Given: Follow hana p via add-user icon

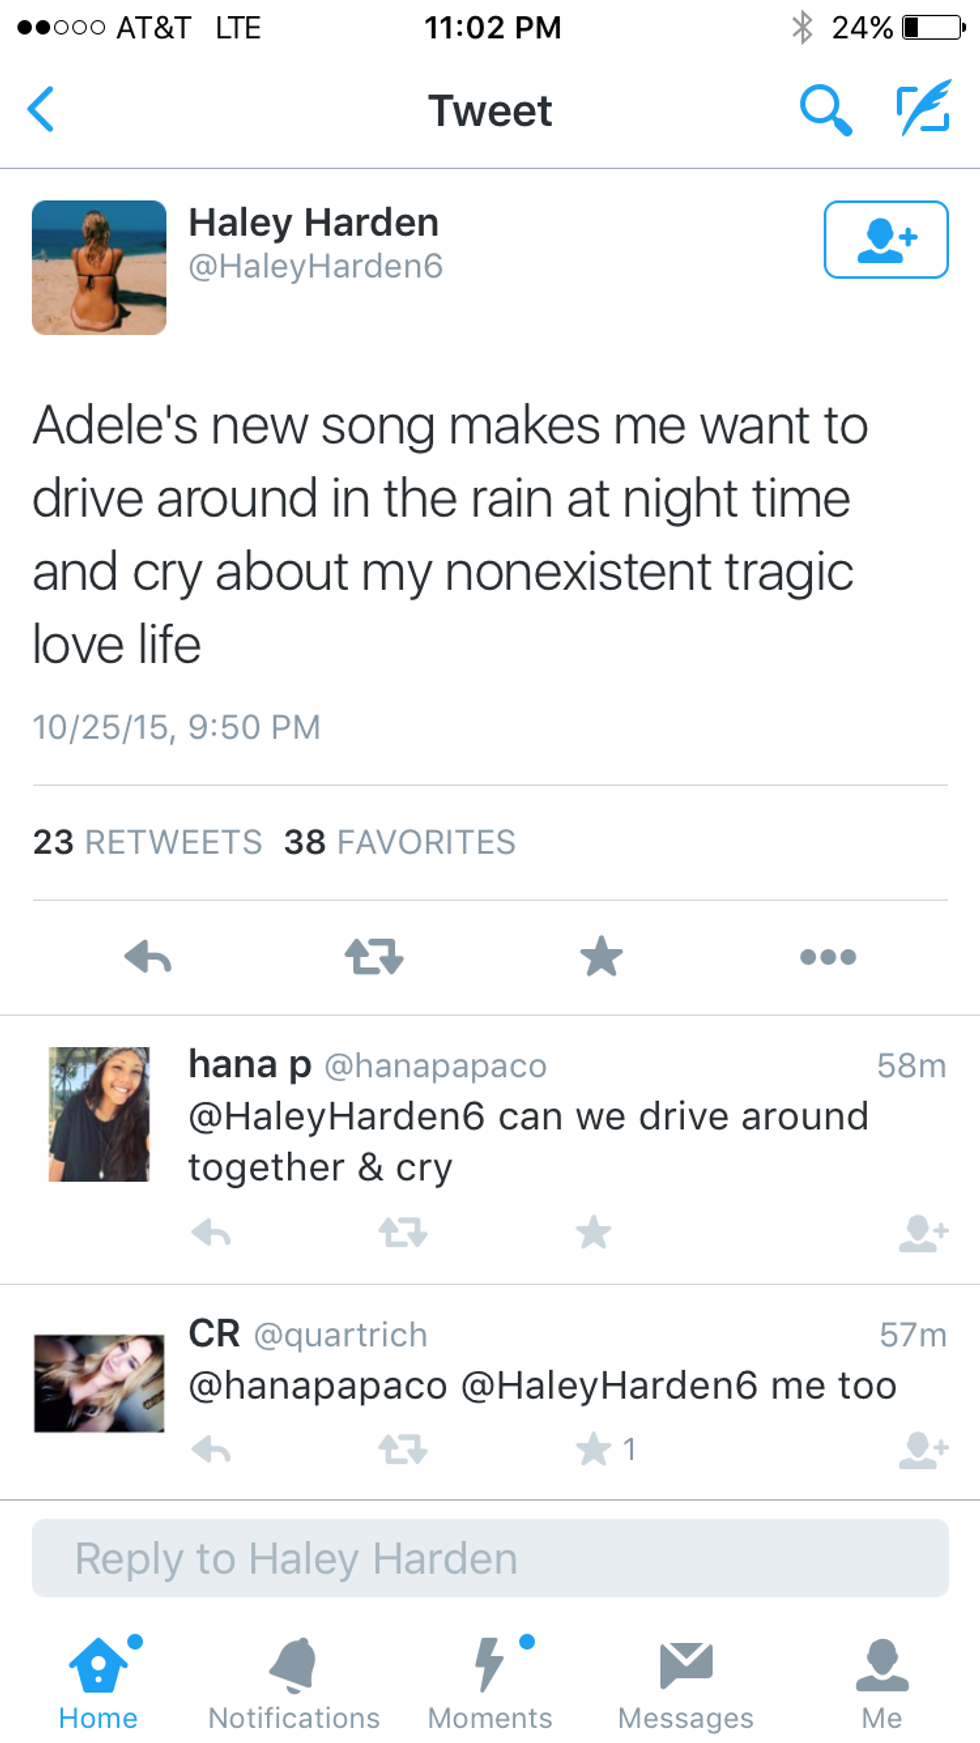Looking at the screenshot, I should (923, 1232).
